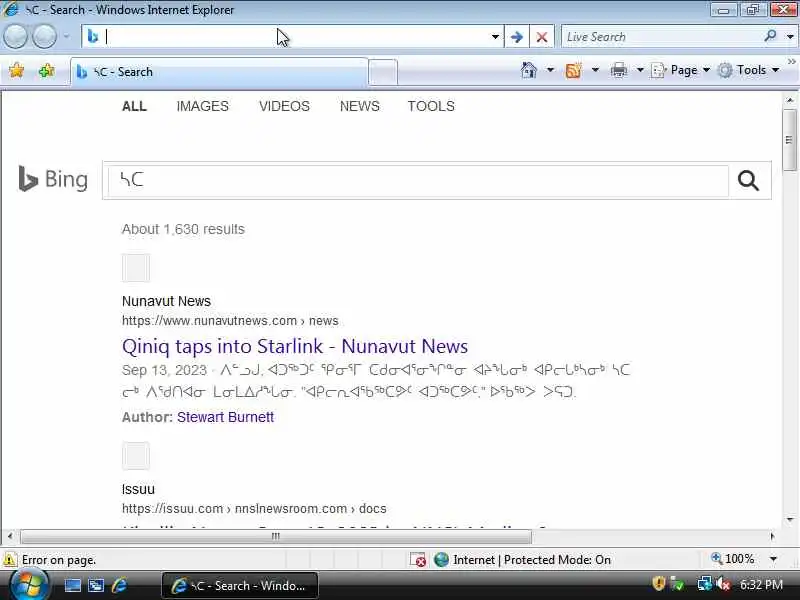Click the vertical scrollbar thumb
This screenshot has width=800, height=600.
pos(790,140)
